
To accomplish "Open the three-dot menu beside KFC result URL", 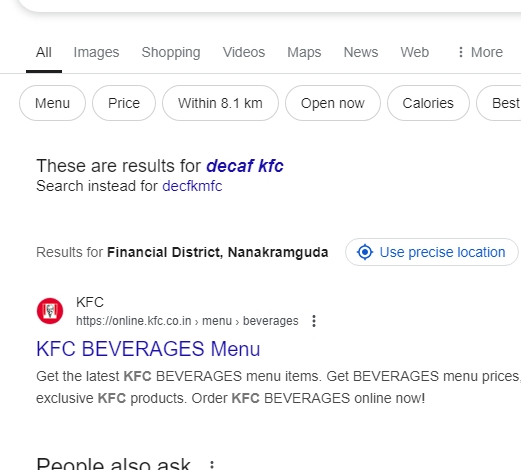I will (314, 321).
